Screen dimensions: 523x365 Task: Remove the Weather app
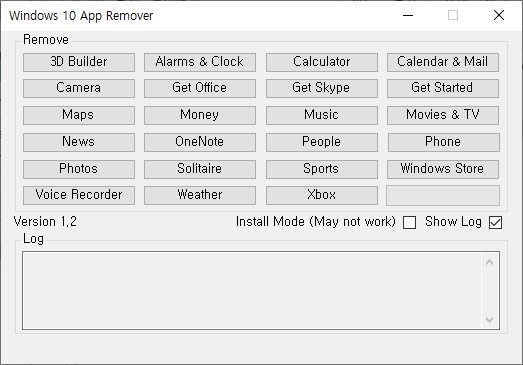[x=200, y=195]
